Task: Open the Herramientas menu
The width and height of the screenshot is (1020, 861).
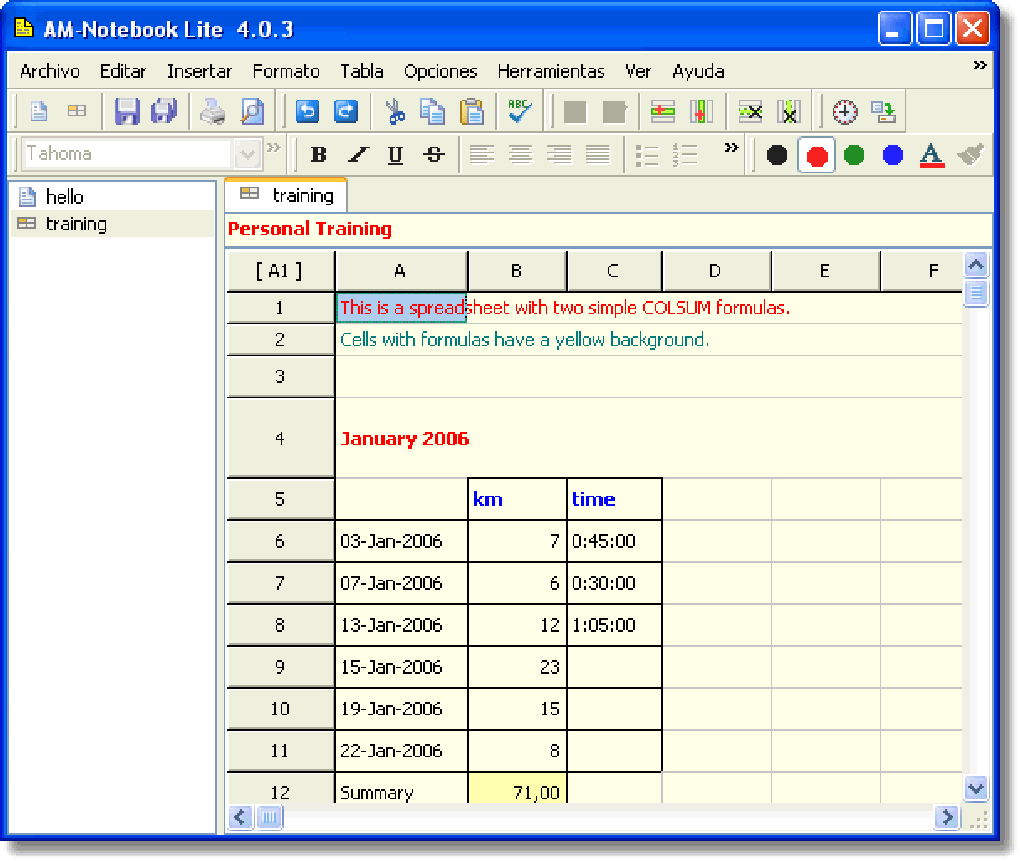Action: tap(551, 71)
